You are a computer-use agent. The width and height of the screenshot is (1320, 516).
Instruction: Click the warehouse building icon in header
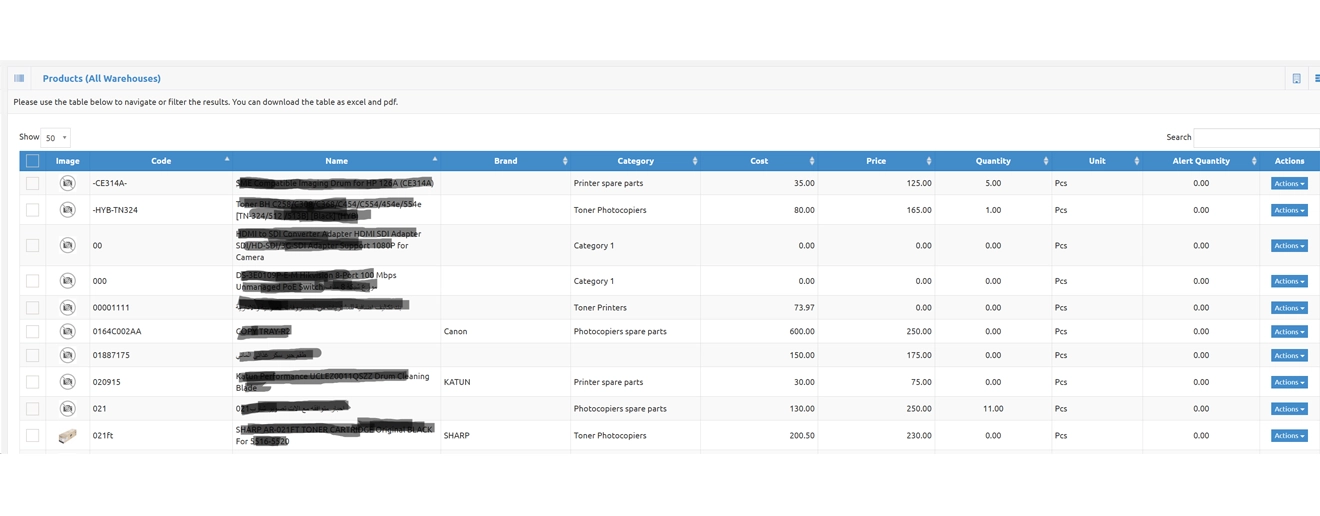(x=1296, y=79)
